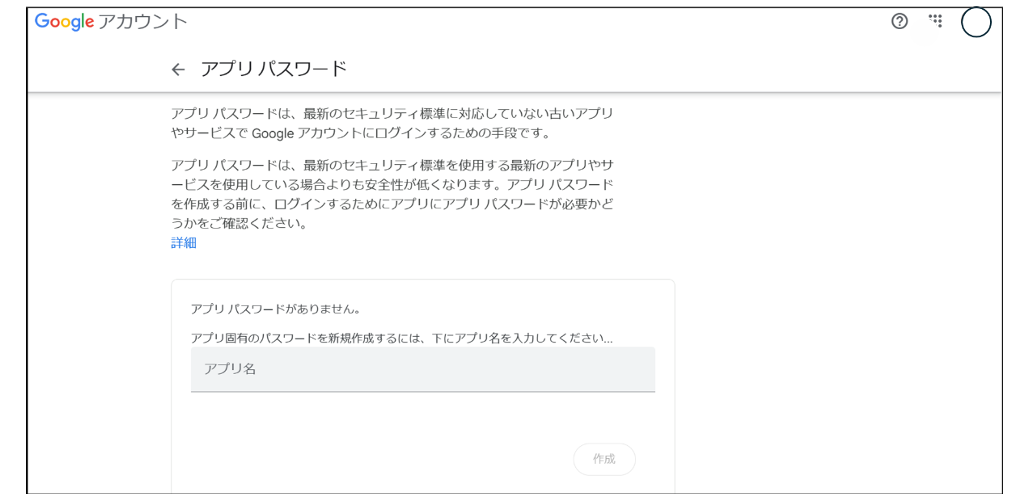This screenshot has width=1018, height=501.
Task: Open the Help question mark icon
Action: point(898,20)
